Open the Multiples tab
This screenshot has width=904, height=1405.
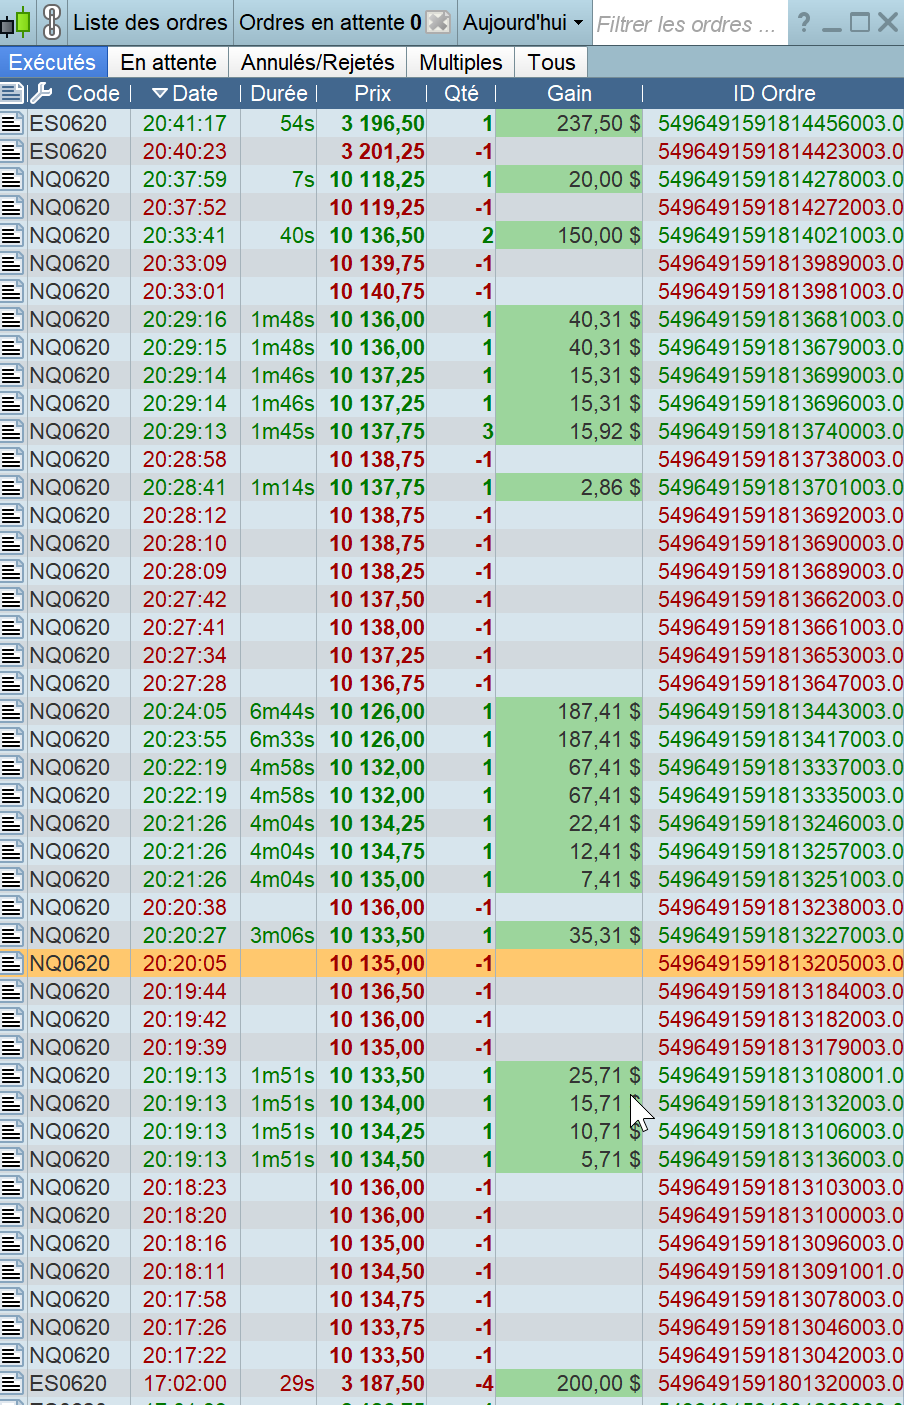pos(461,62)
